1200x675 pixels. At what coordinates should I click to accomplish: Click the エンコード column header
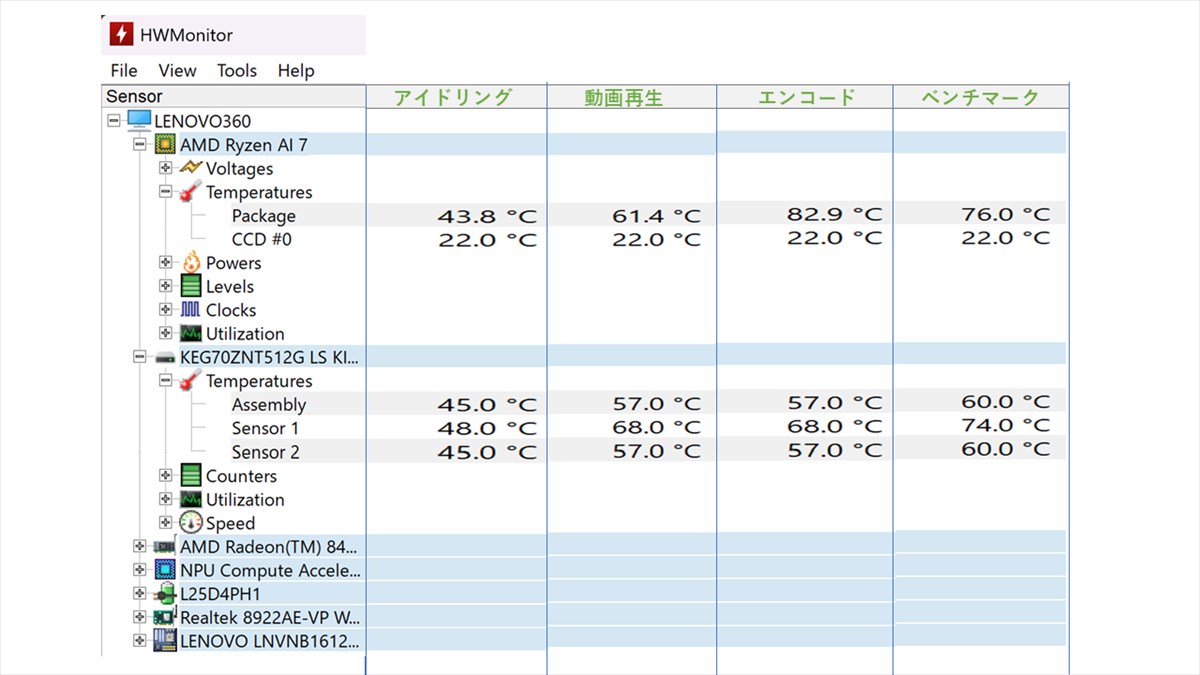[807, 97]
